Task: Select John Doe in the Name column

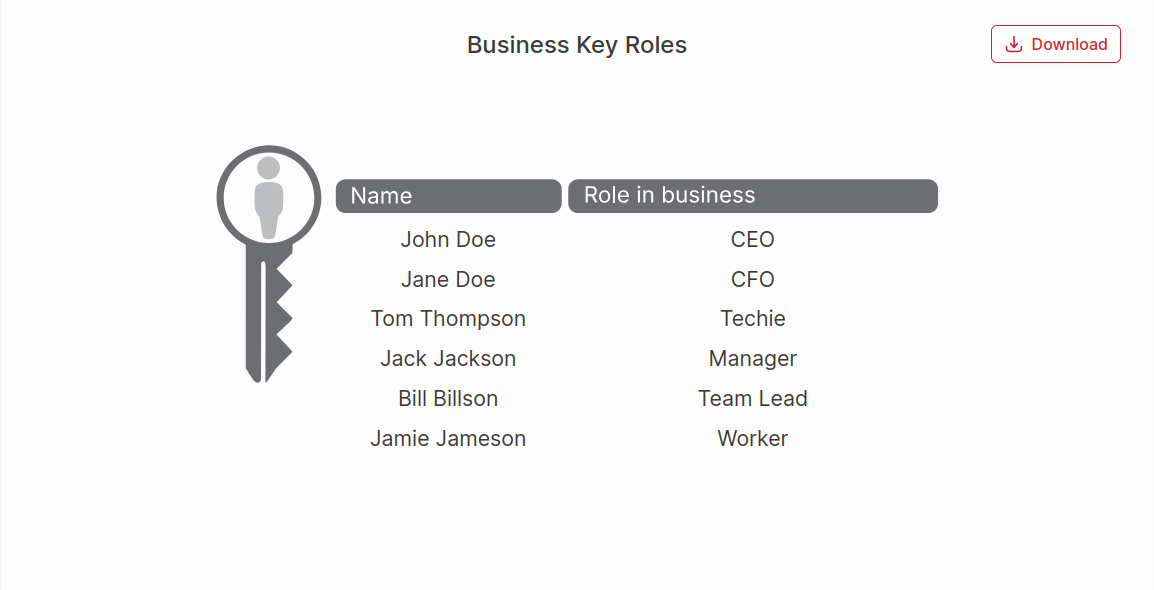Action: [448, 239]
